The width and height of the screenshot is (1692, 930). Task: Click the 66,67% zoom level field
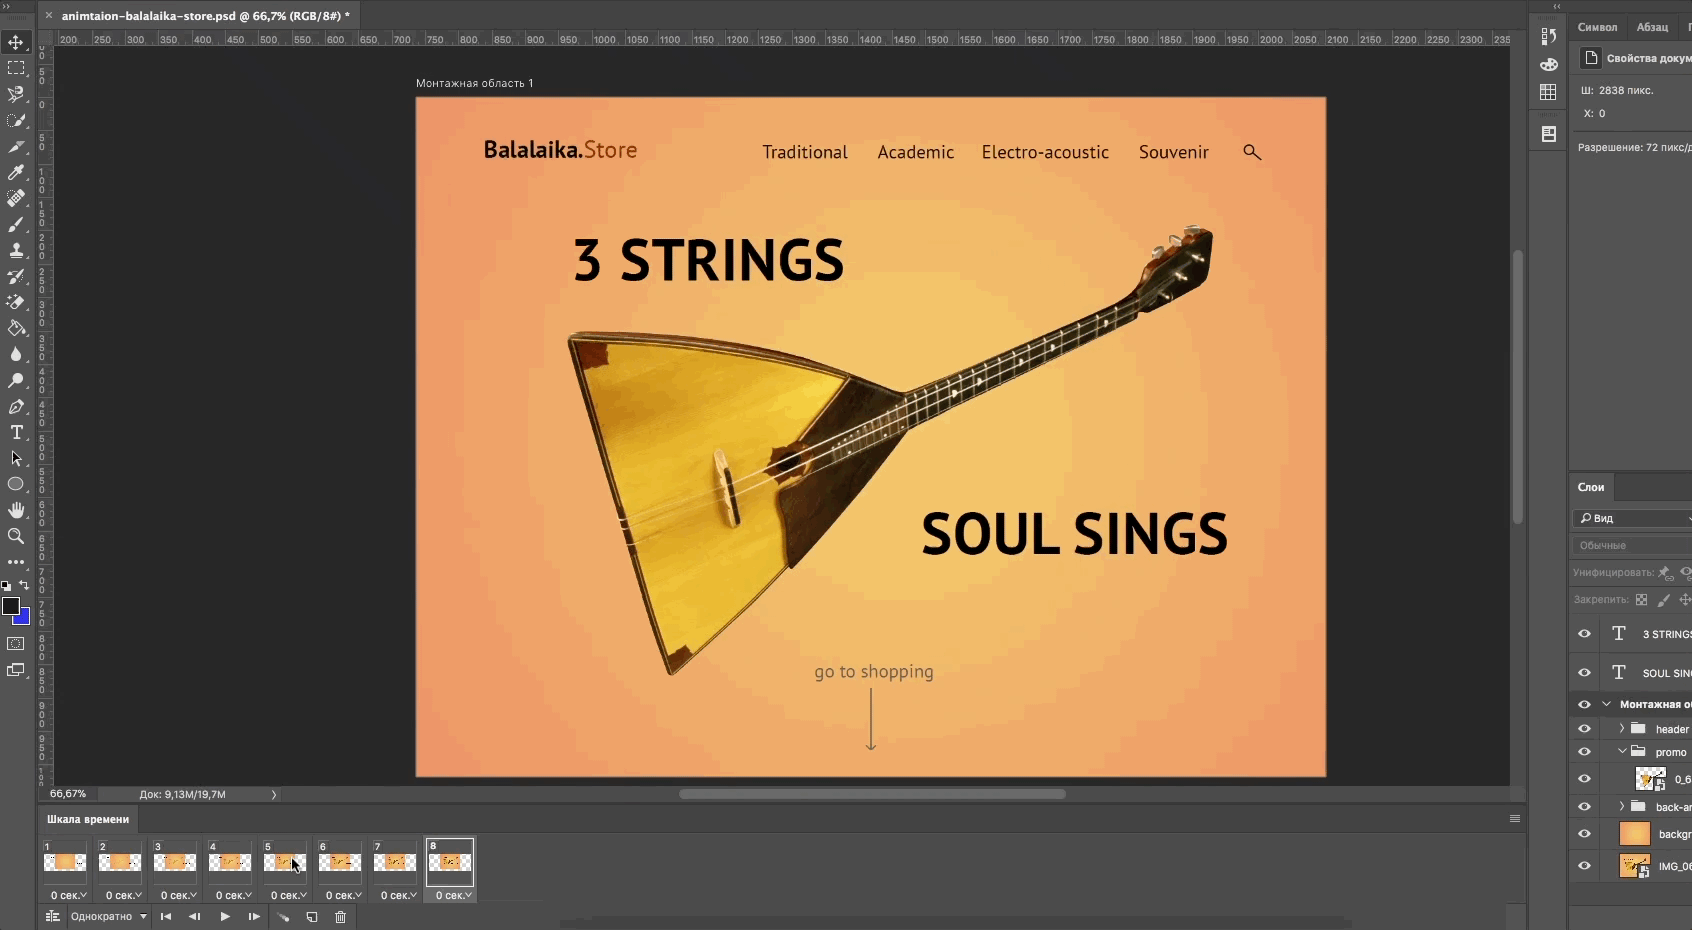tap(68, 794)
